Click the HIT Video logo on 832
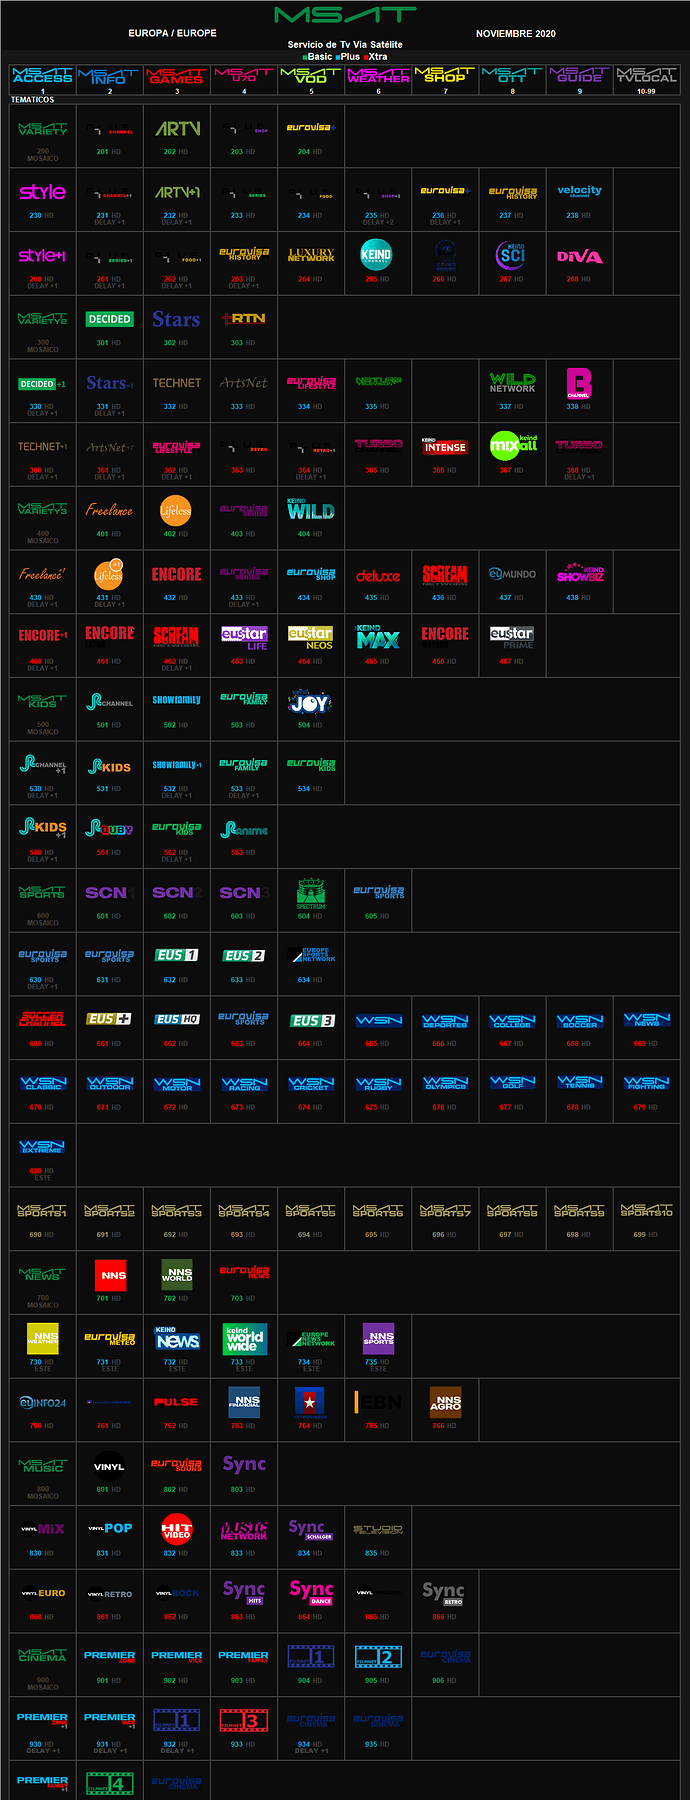Viewport: 690px width, 1800px height. tap(177, 1529)
